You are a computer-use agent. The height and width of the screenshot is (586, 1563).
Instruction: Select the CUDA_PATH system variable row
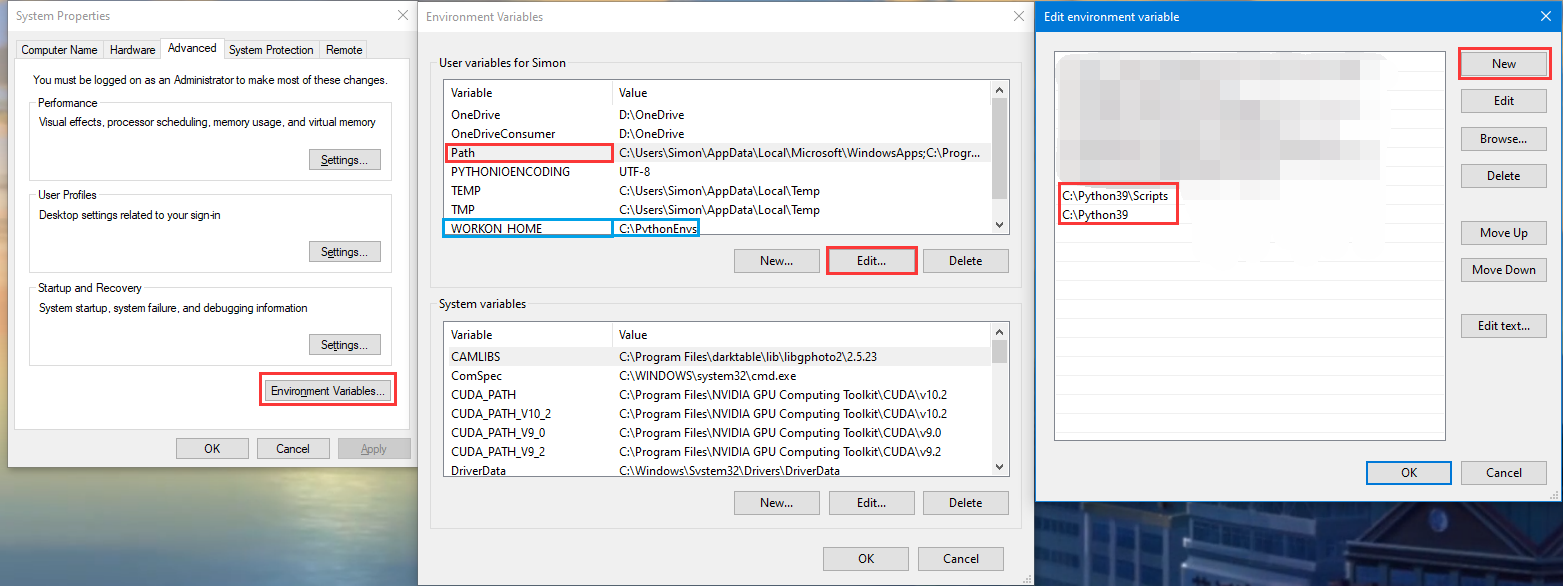529,395
